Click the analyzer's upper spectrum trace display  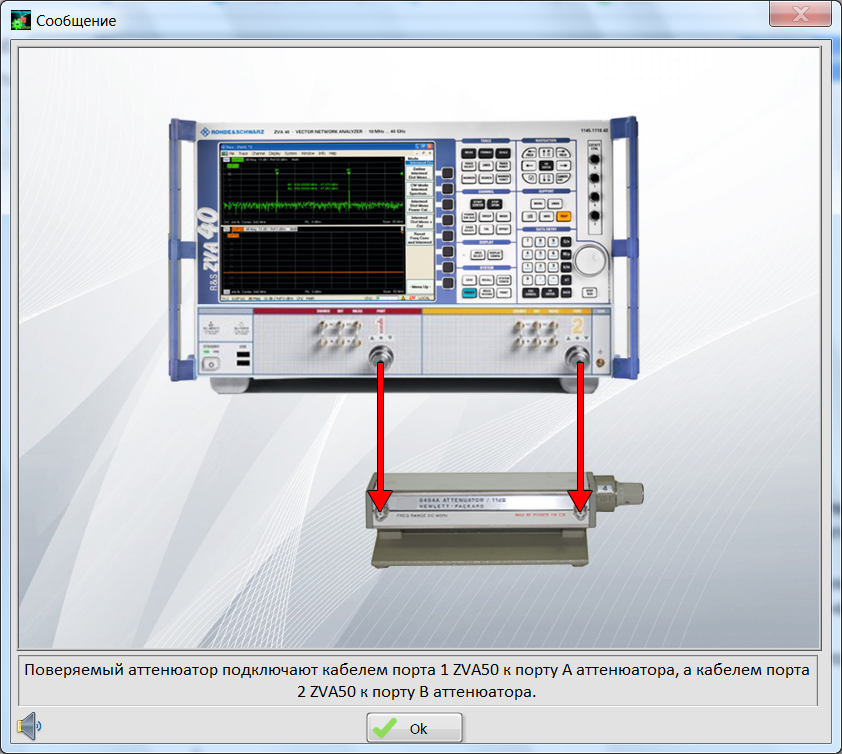[312, 187]
